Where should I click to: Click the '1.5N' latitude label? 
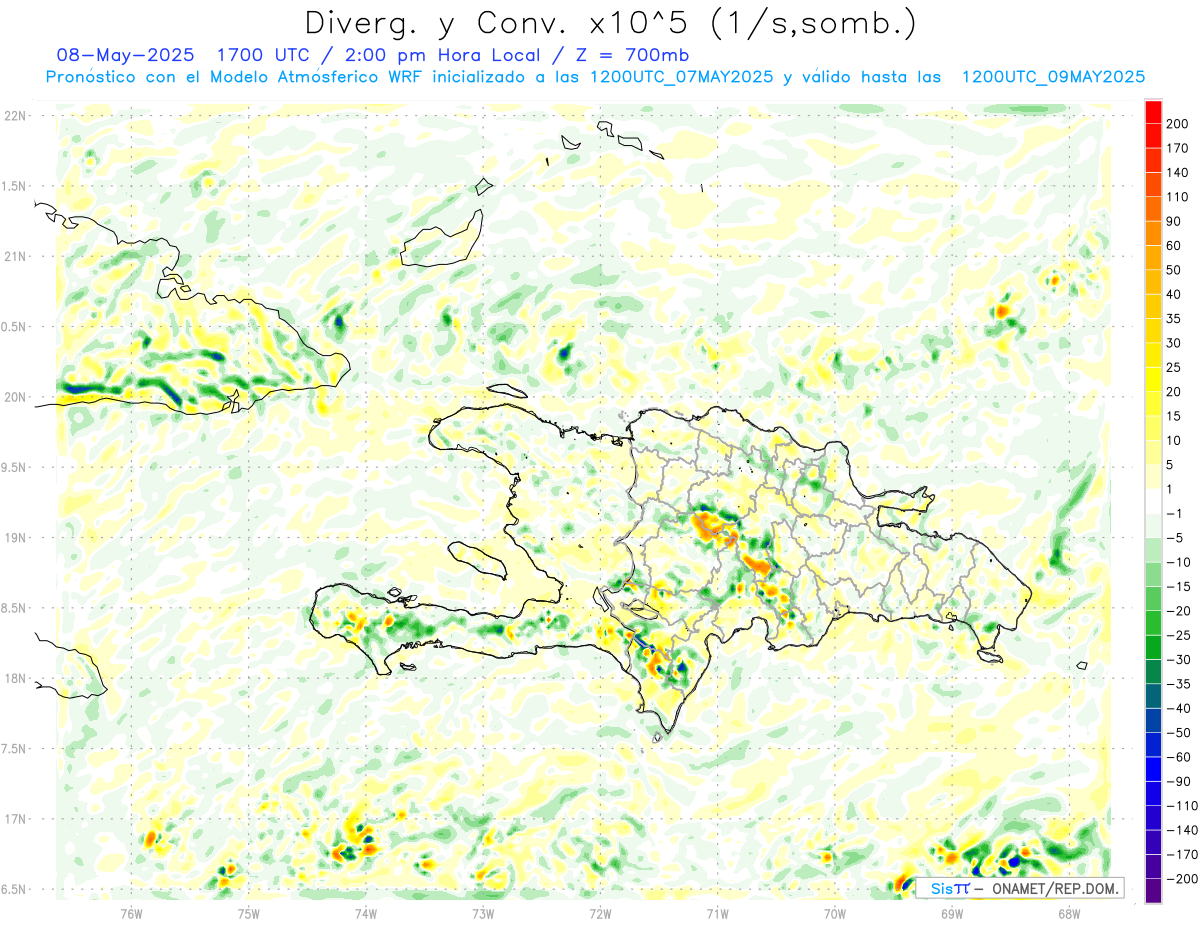14,186
